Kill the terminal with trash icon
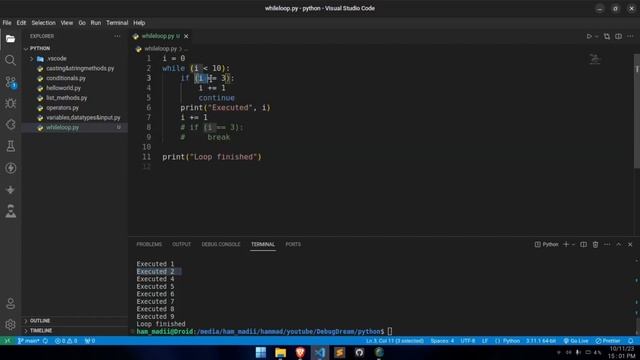640x360 pixels. pos(595,244)
